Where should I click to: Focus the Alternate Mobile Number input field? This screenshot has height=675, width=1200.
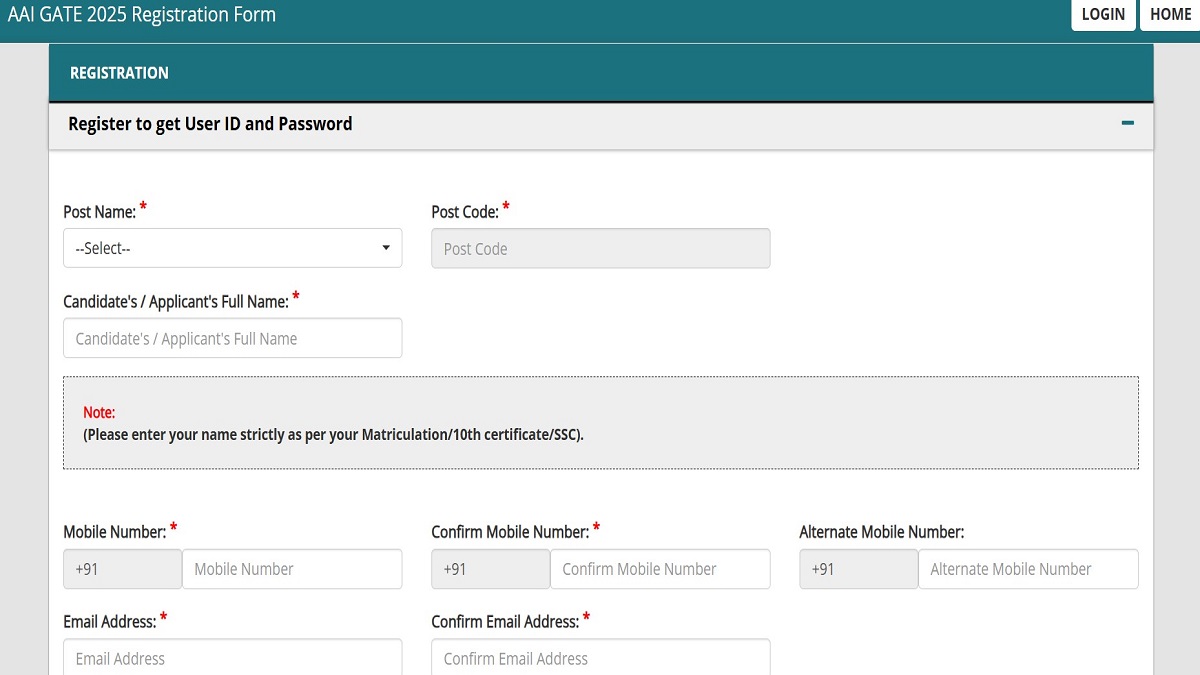tap(1028, 569)
